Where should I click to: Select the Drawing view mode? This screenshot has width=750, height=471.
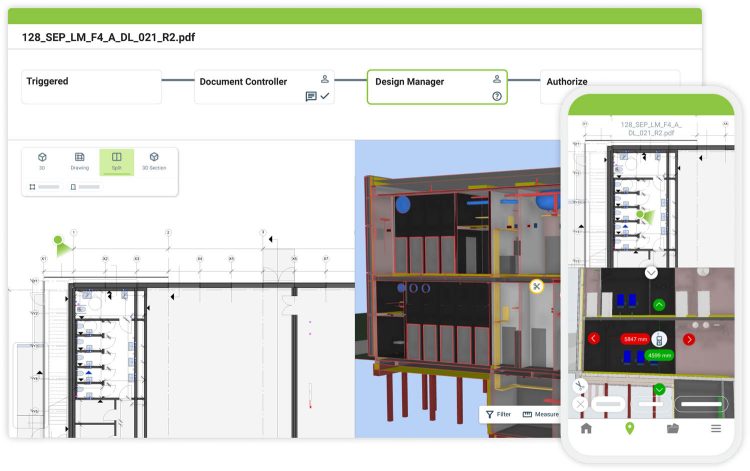click(x=79, y=161)
